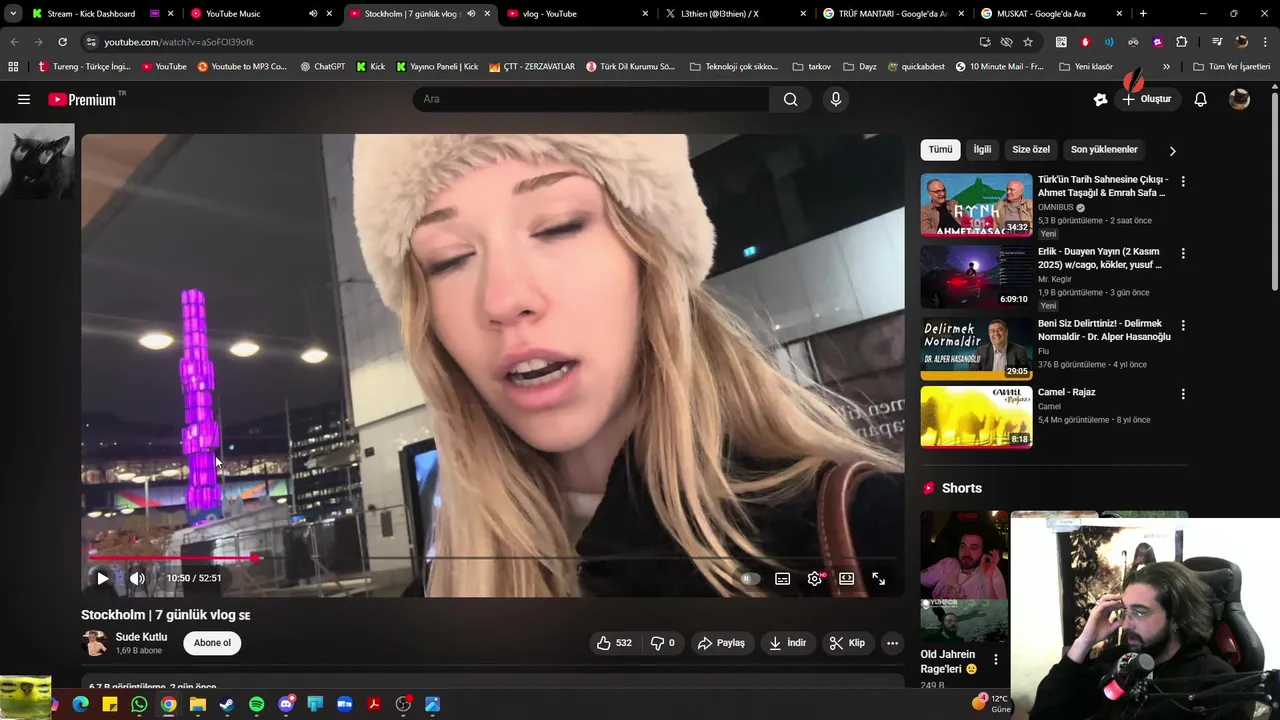Click the search magnifier button
1280x720 pixels.
pyautogui.click(x=790, y=99)
